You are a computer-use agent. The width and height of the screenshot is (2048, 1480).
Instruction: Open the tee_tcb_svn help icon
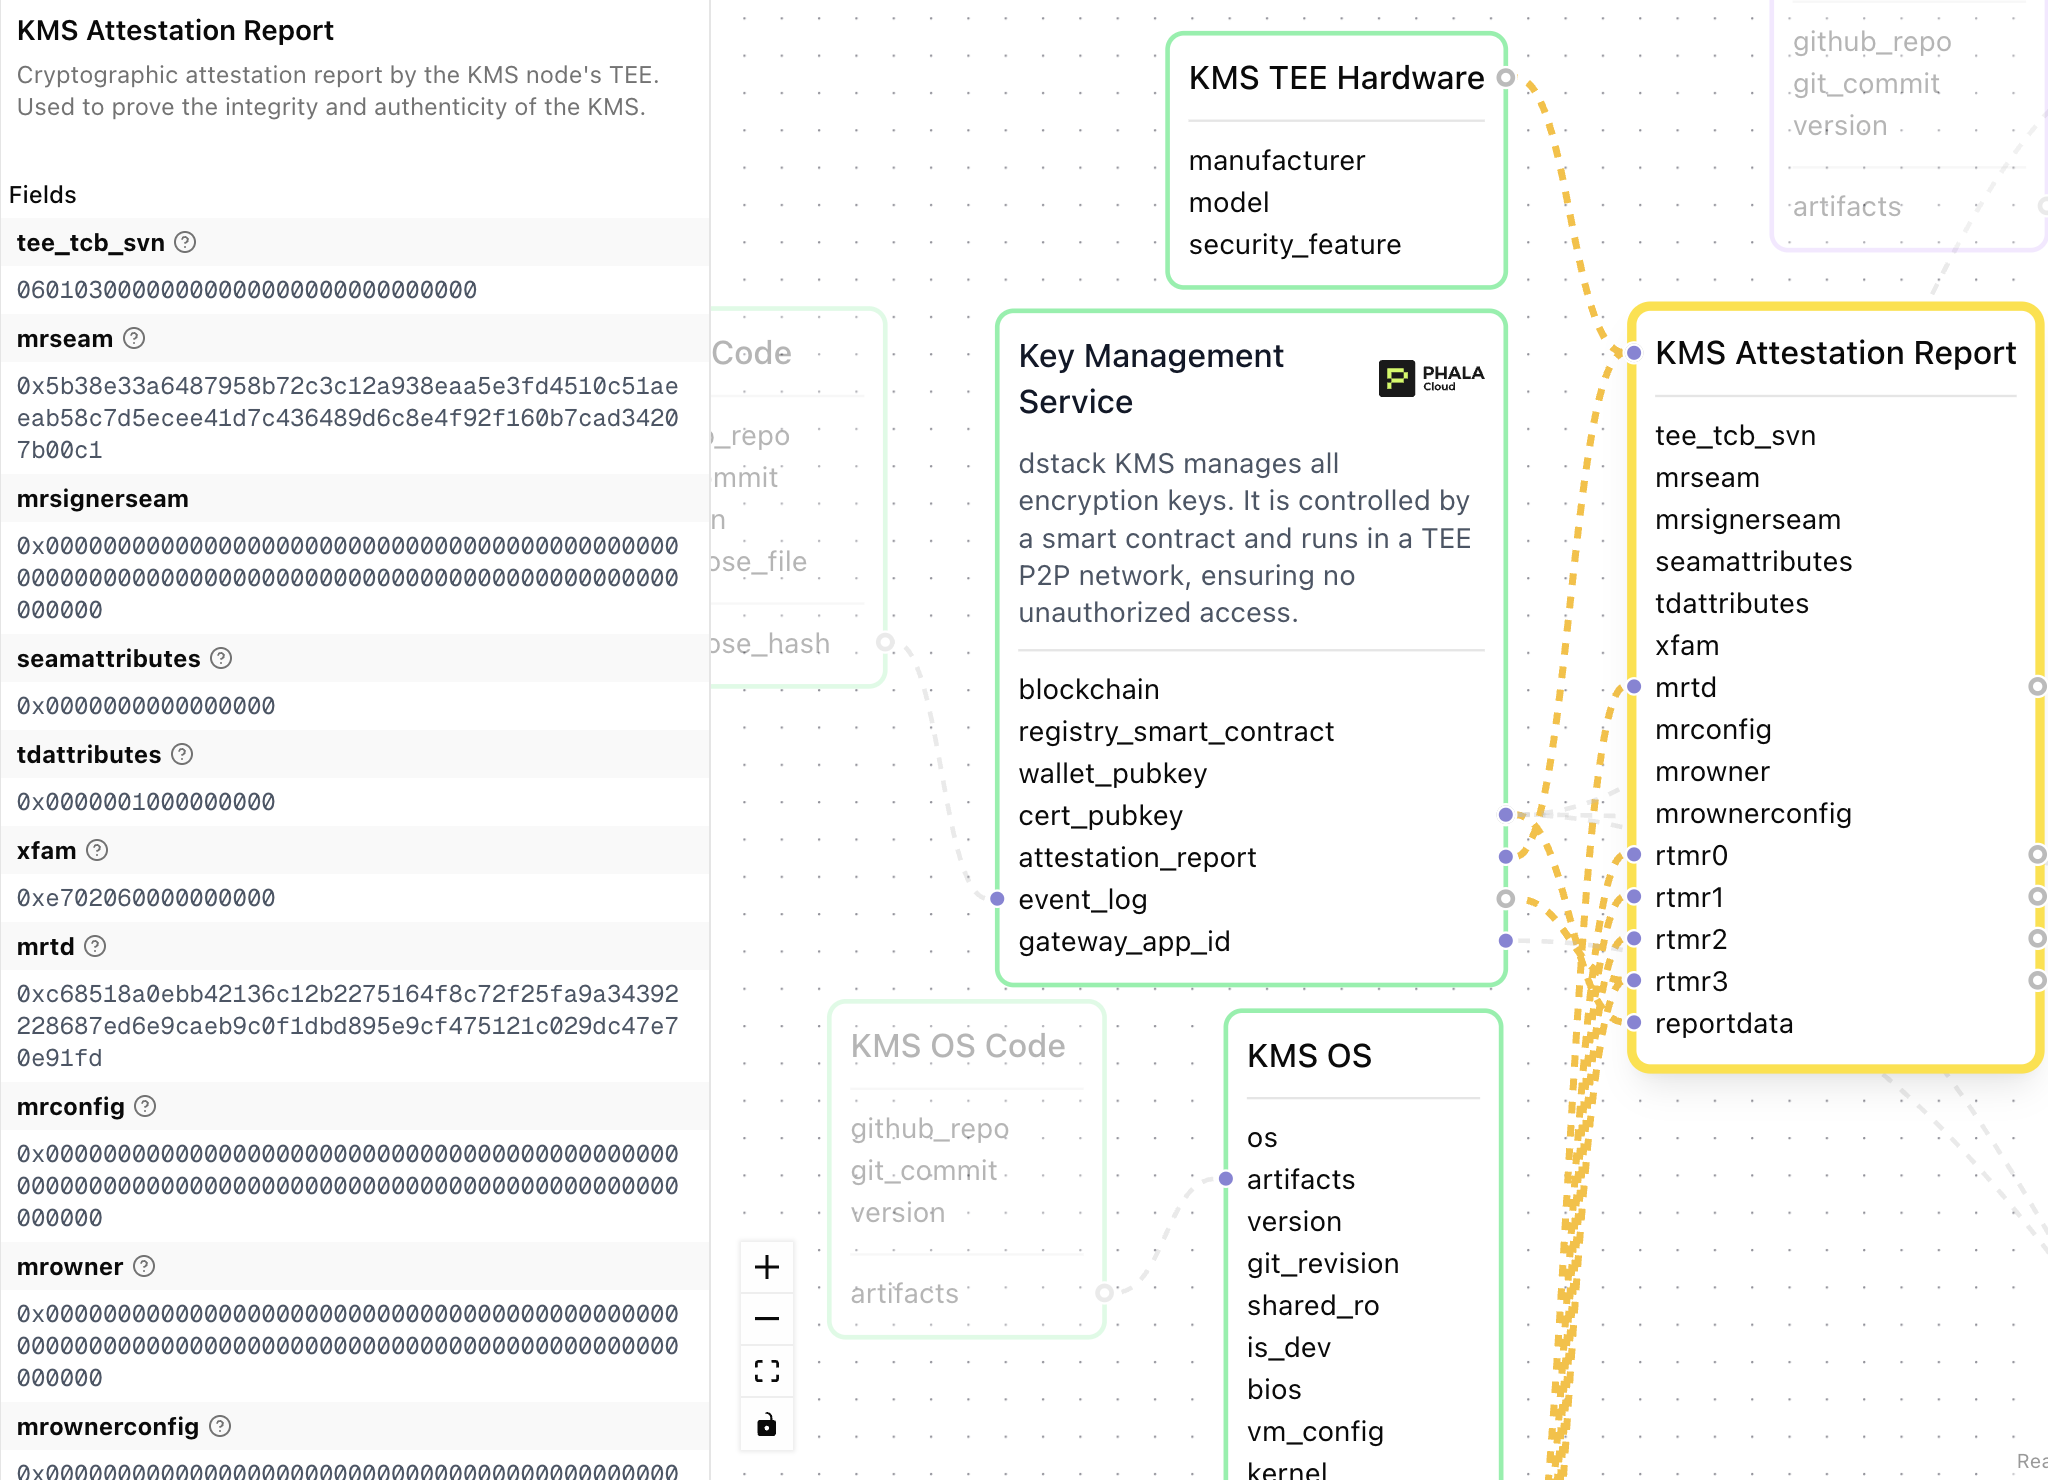[x=185, y=242]
